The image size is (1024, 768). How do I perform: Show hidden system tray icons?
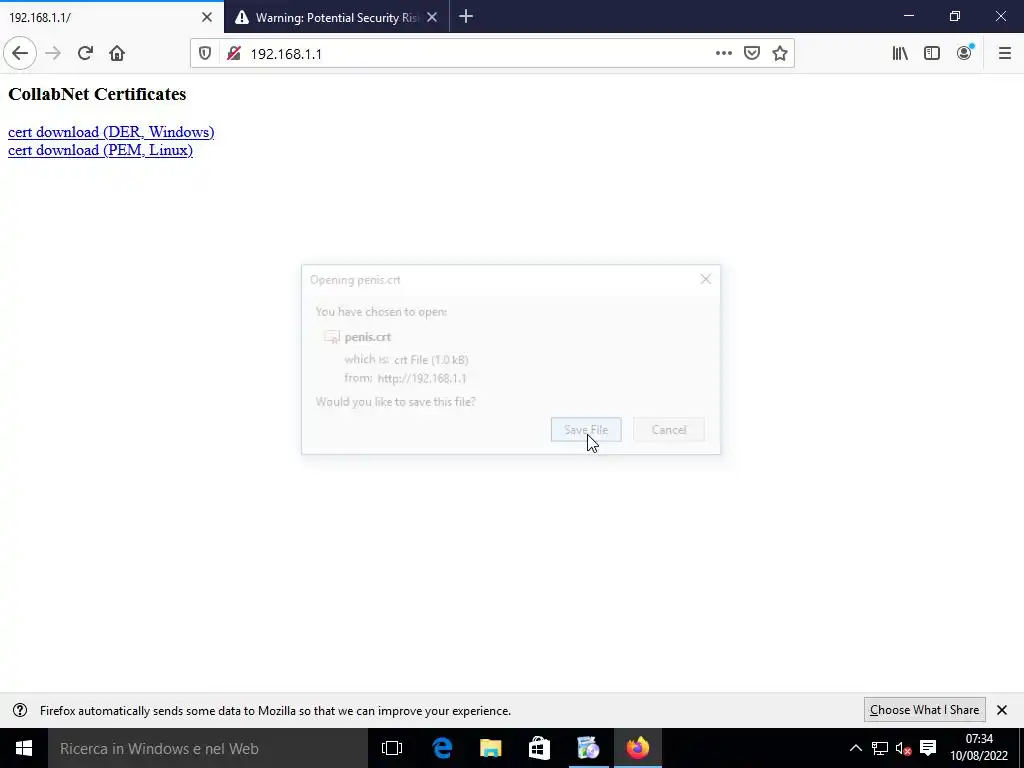[x=856, y=748]
